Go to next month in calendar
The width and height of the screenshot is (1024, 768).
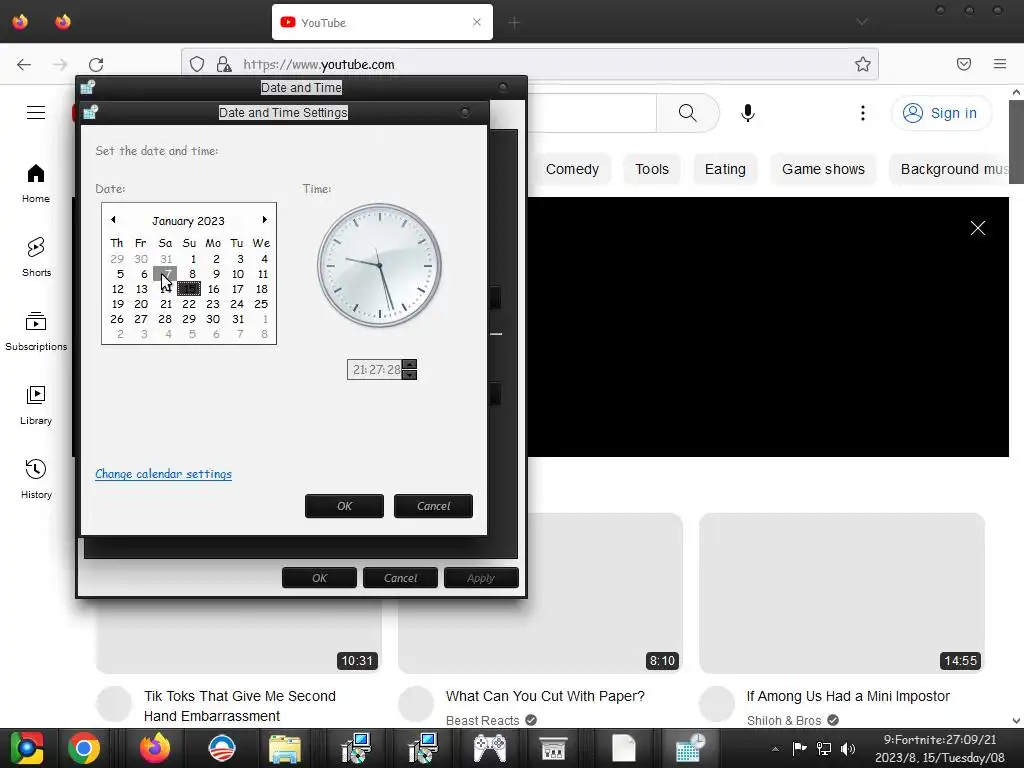click(264, 219)
